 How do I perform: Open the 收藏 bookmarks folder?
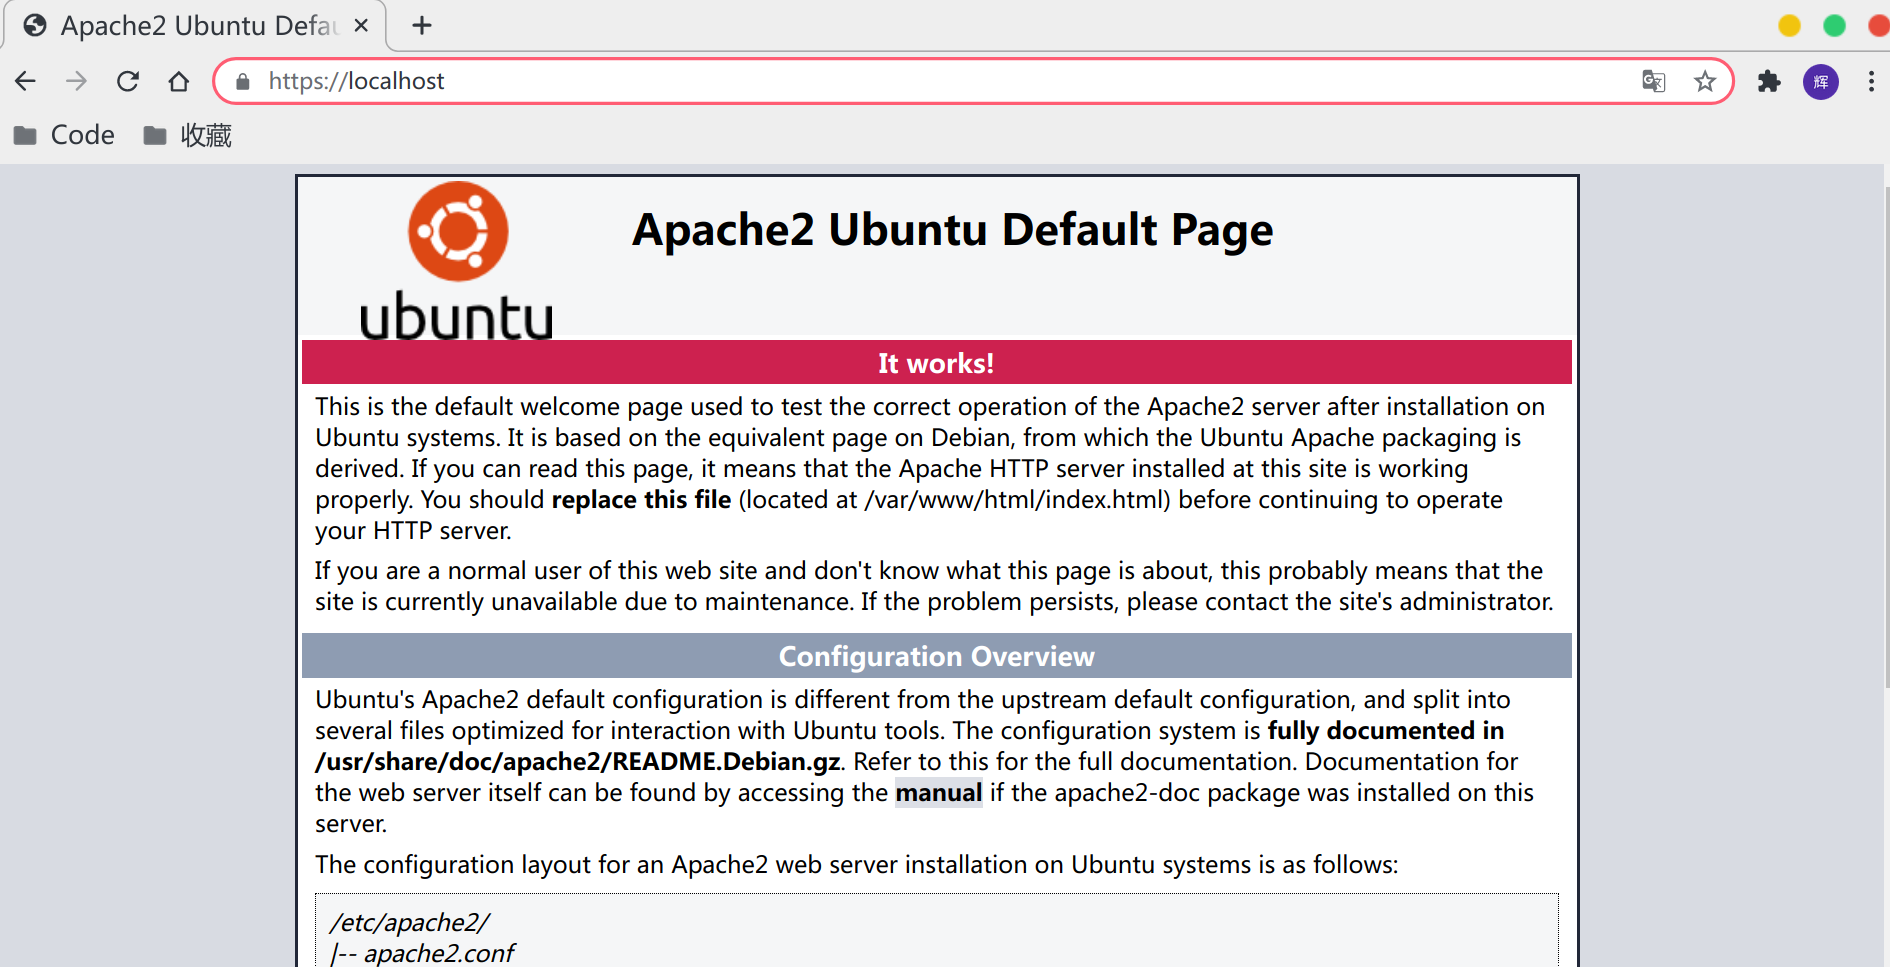pos(188,135)
